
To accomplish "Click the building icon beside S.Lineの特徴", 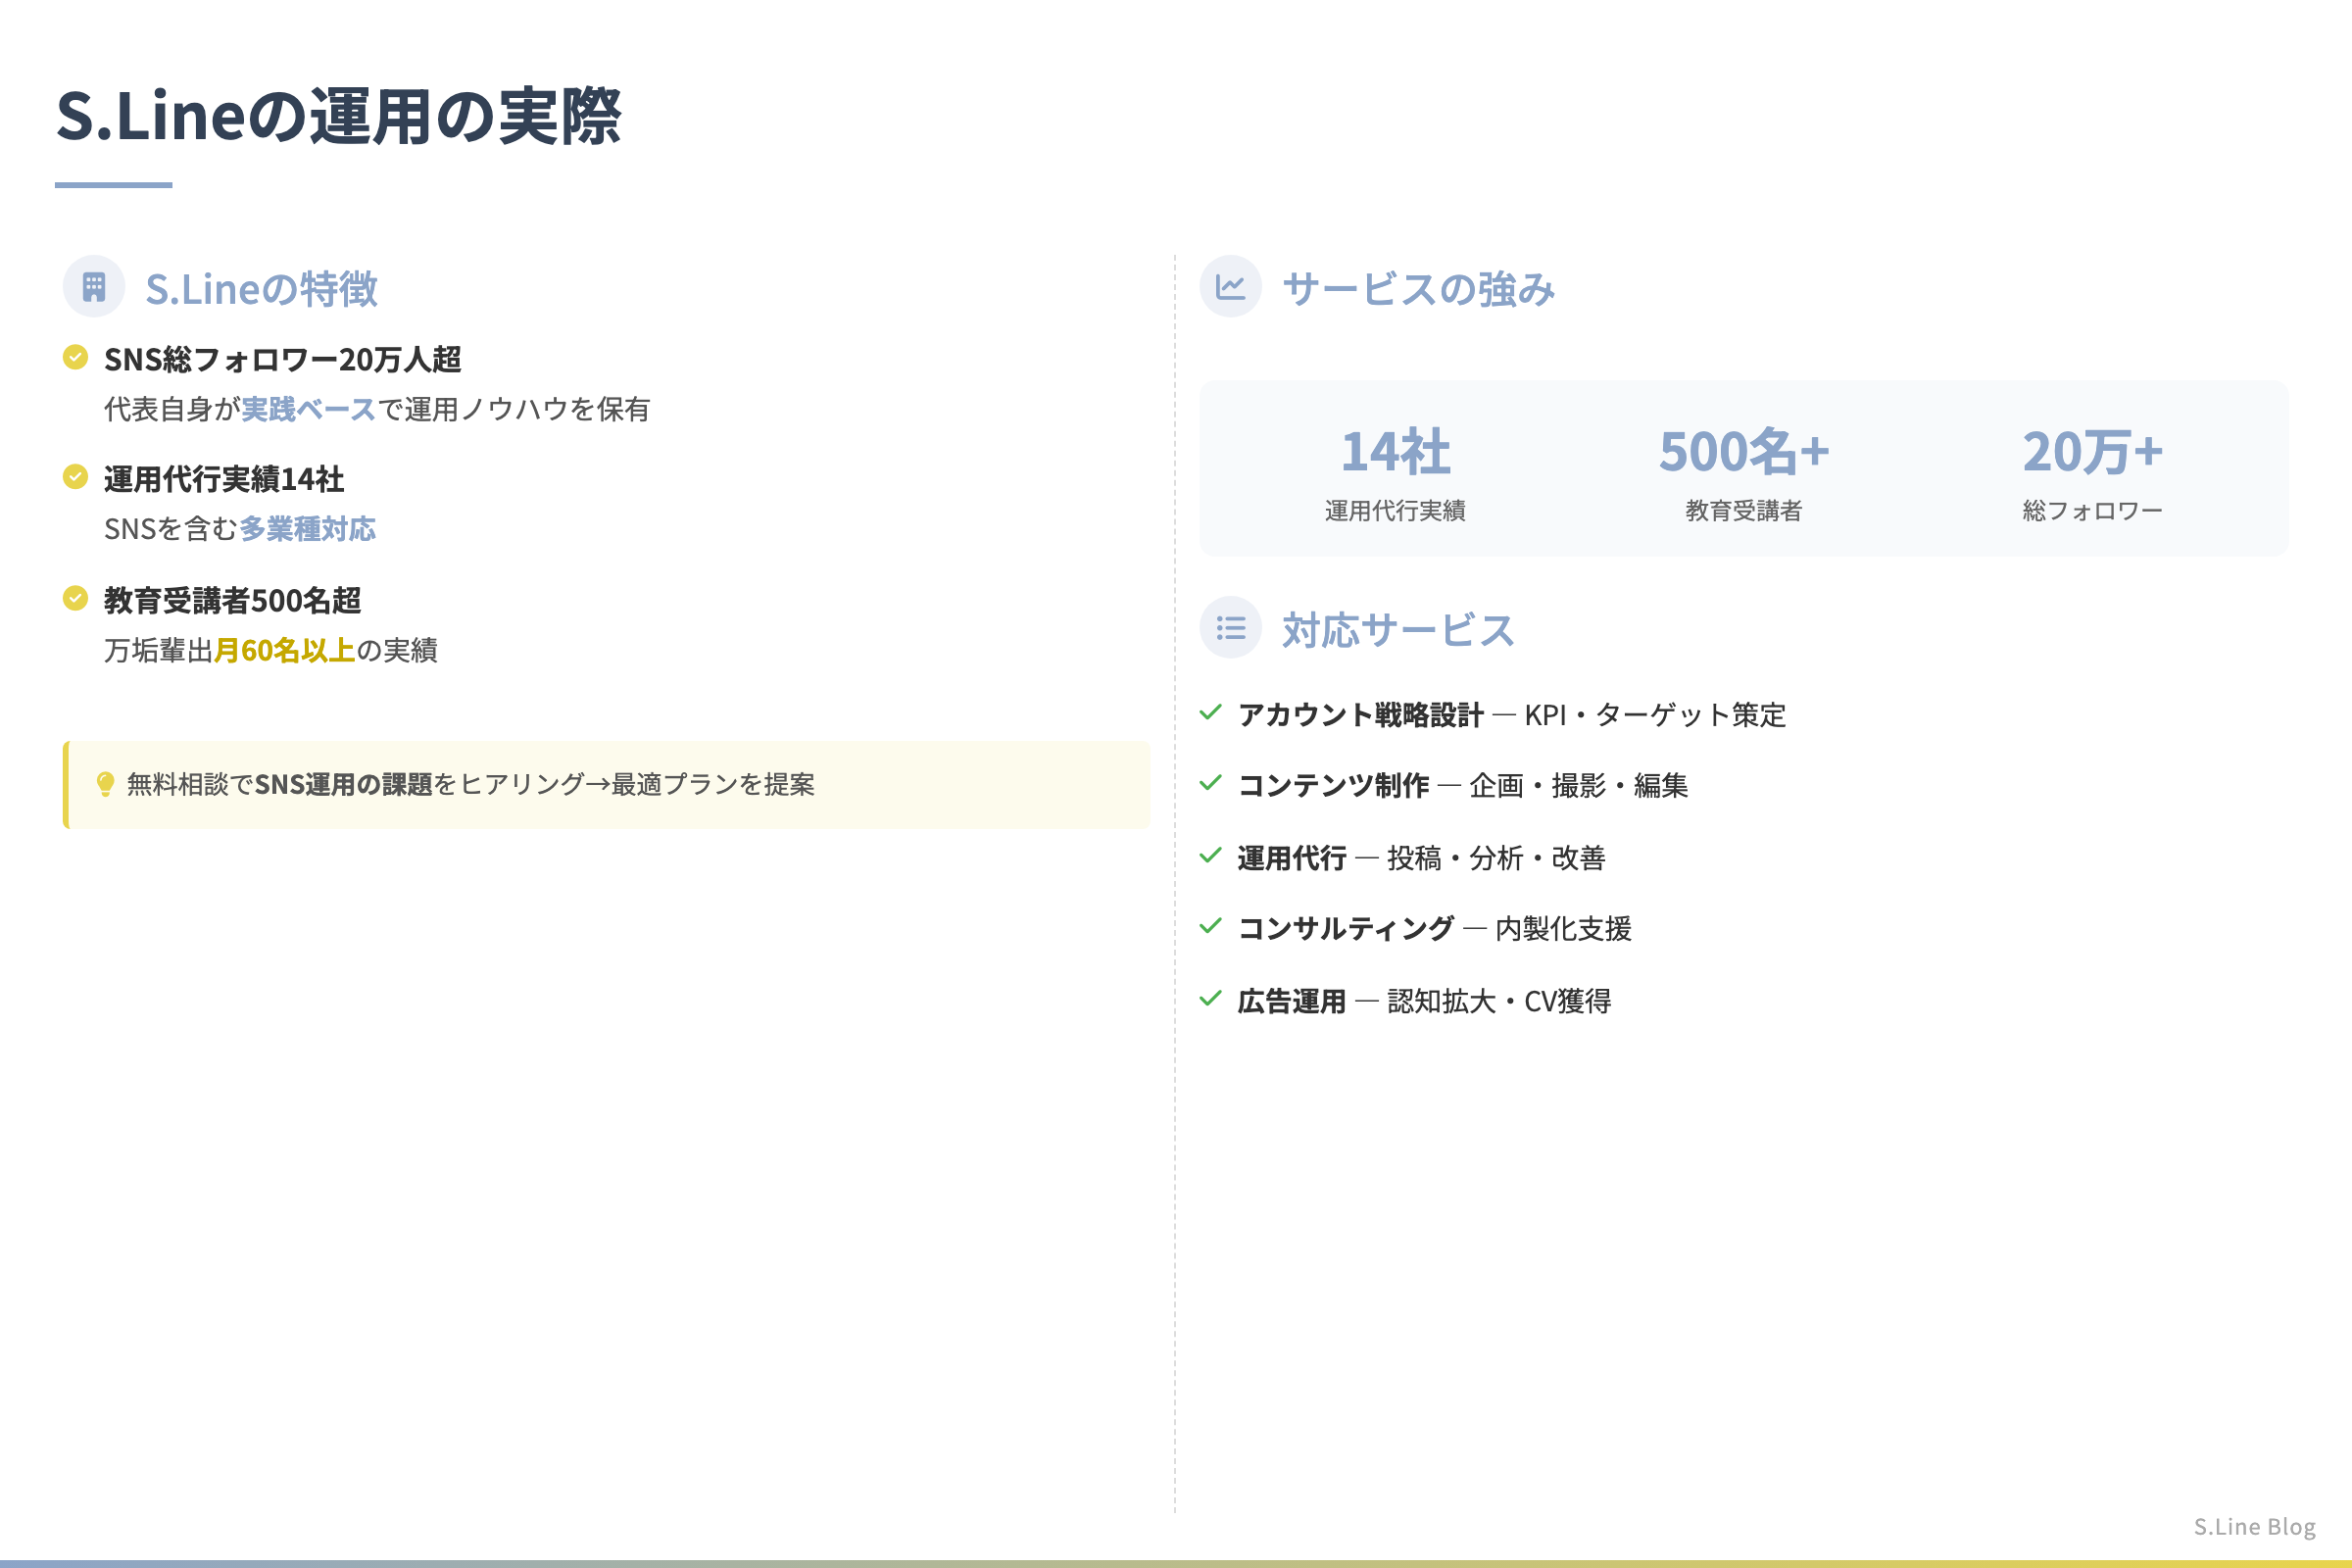I will [x=94, y=287].
